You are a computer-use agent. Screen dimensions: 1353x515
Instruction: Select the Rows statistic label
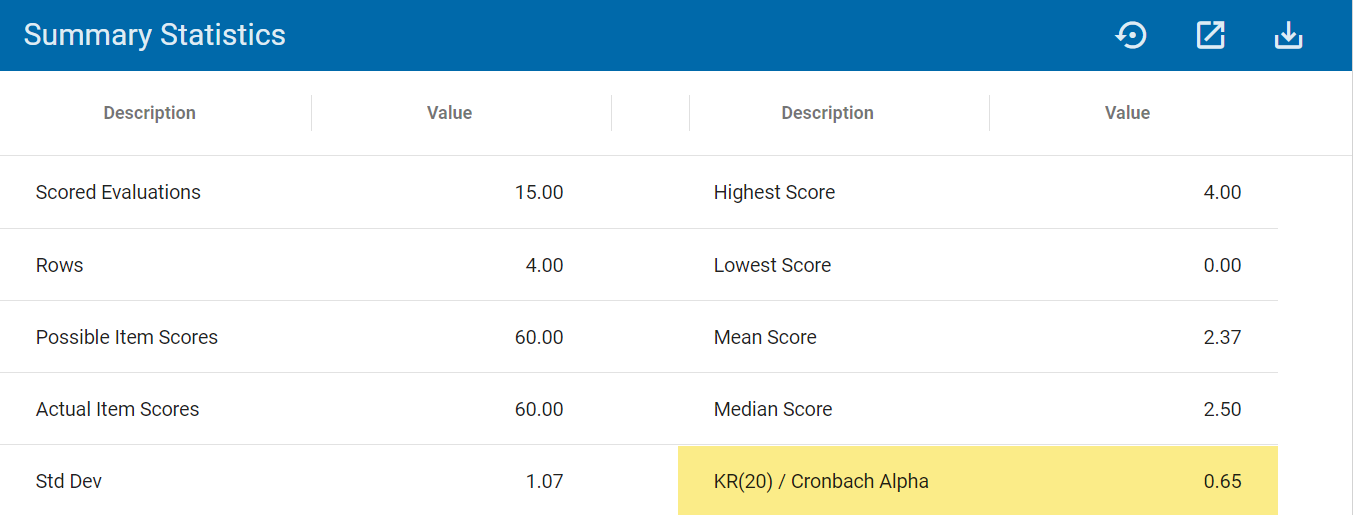60,265
